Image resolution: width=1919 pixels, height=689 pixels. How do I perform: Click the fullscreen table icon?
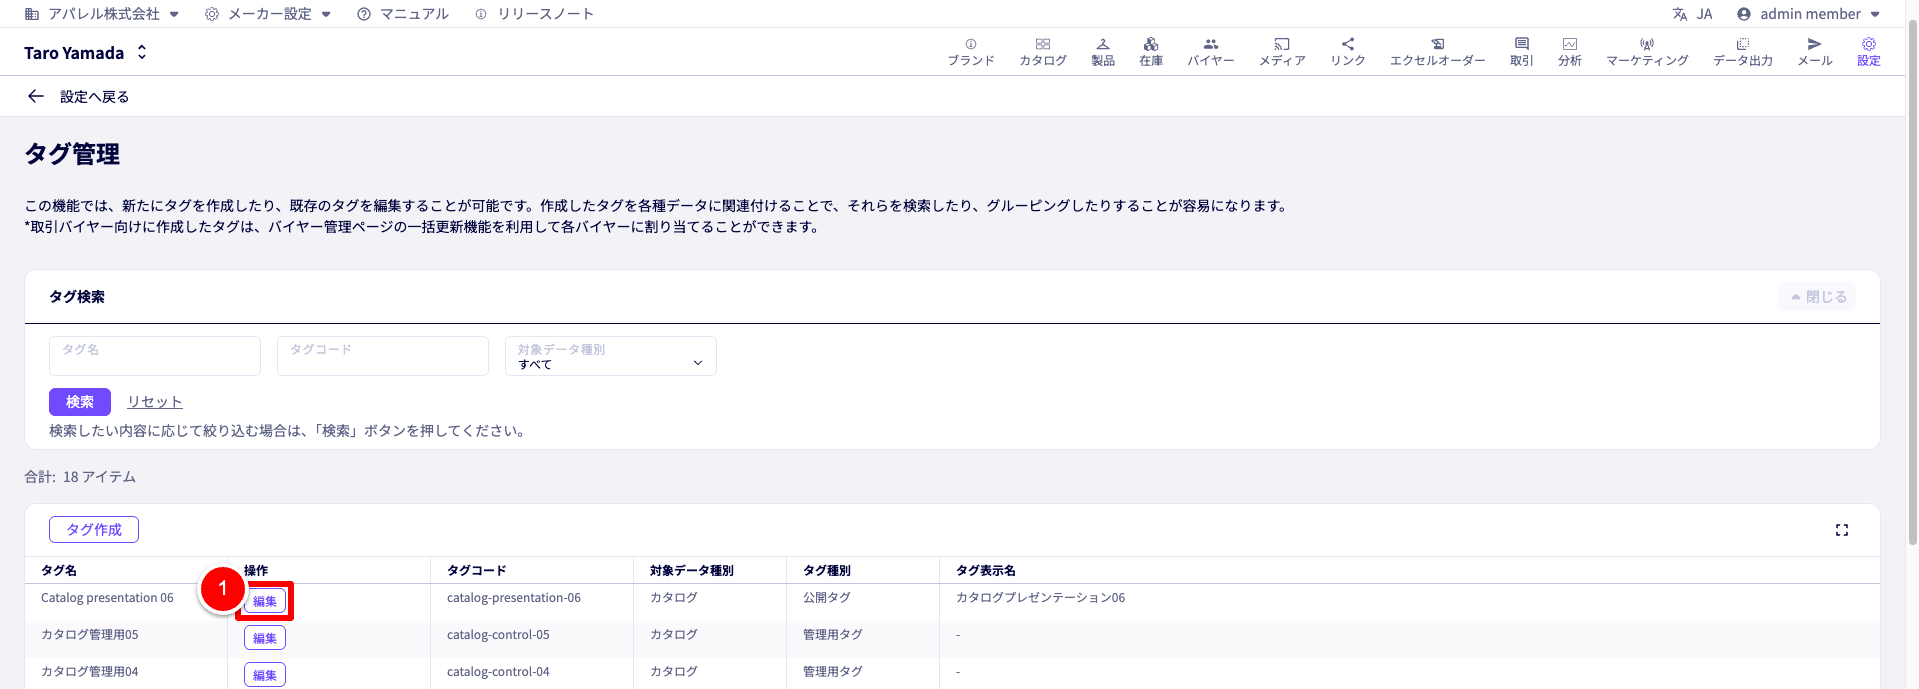(x=1841, y=530)
